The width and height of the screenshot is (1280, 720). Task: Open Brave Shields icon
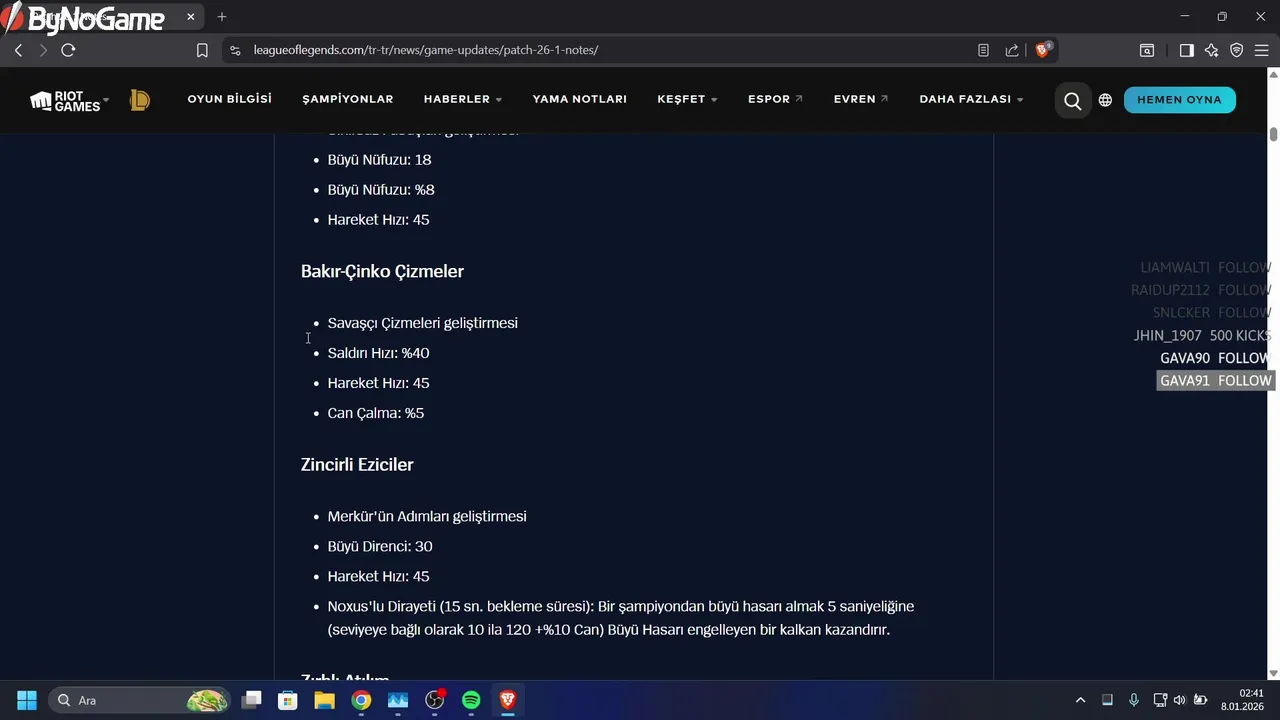(x=1044, y=49)
